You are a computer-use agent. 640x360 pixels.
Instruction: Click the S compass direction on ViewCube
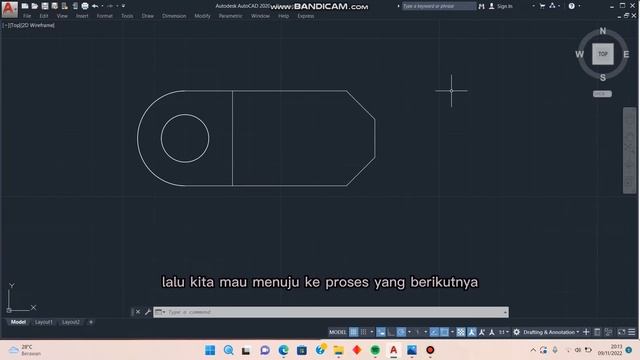tap(603, 78)
